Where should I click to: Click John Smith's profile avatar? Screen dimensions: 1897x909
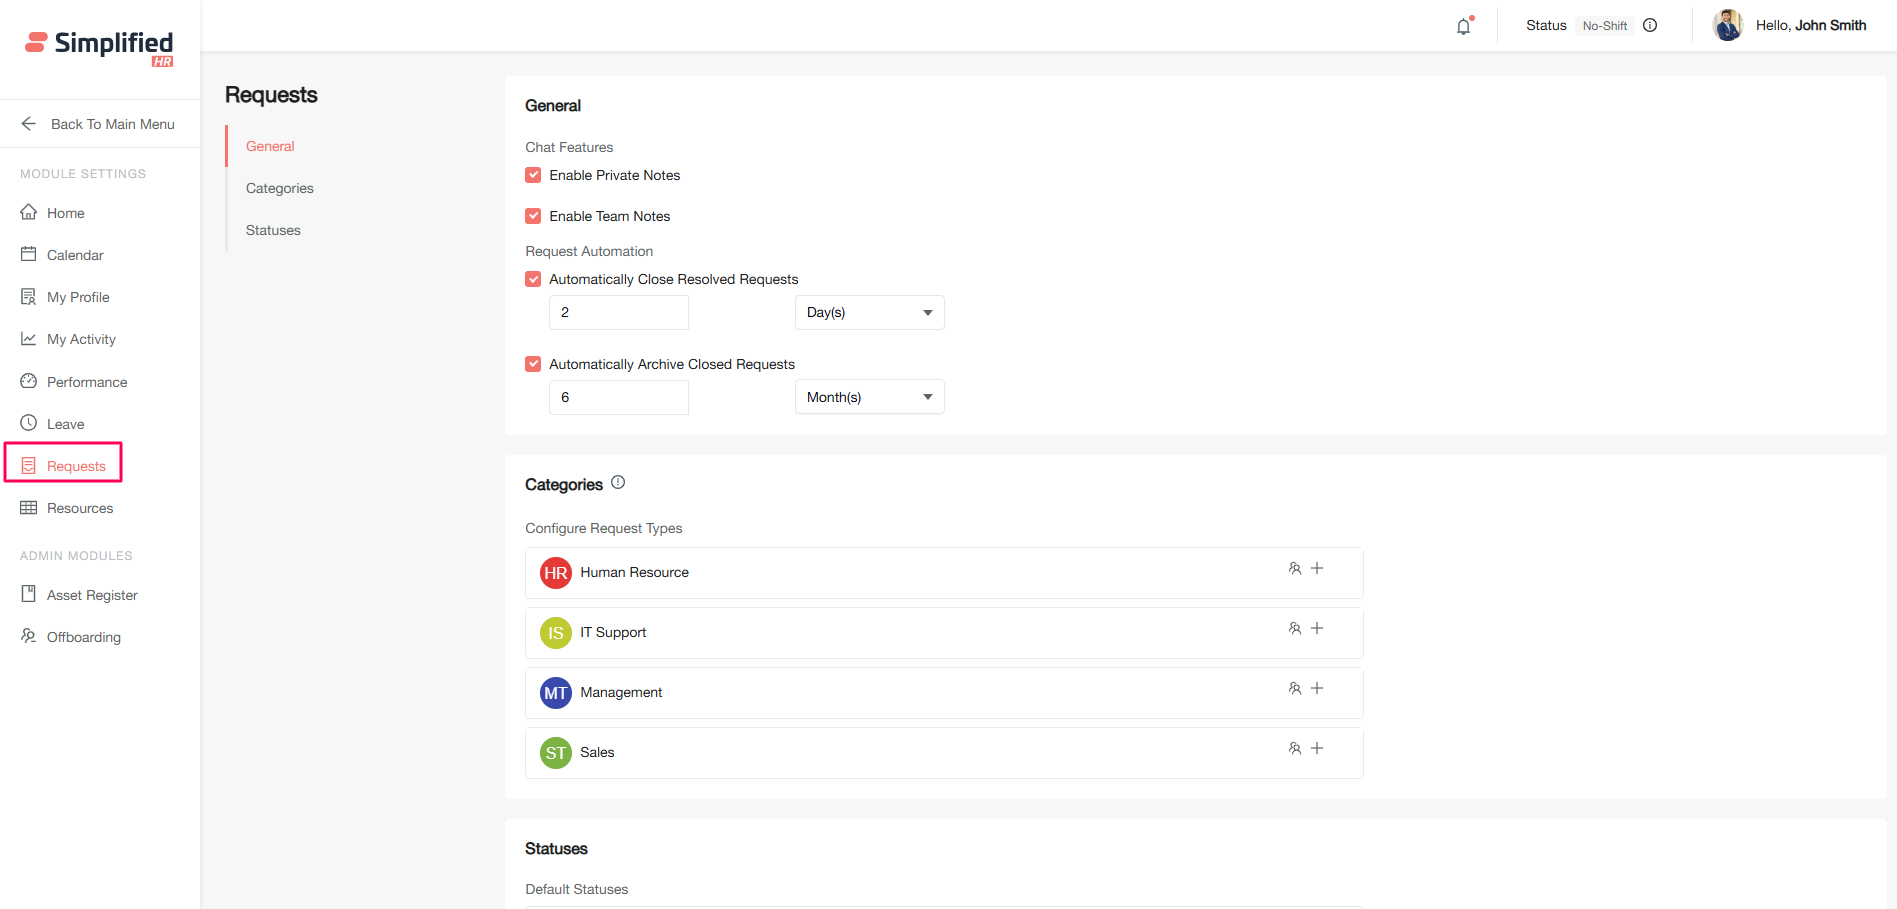click(1727, 26)
